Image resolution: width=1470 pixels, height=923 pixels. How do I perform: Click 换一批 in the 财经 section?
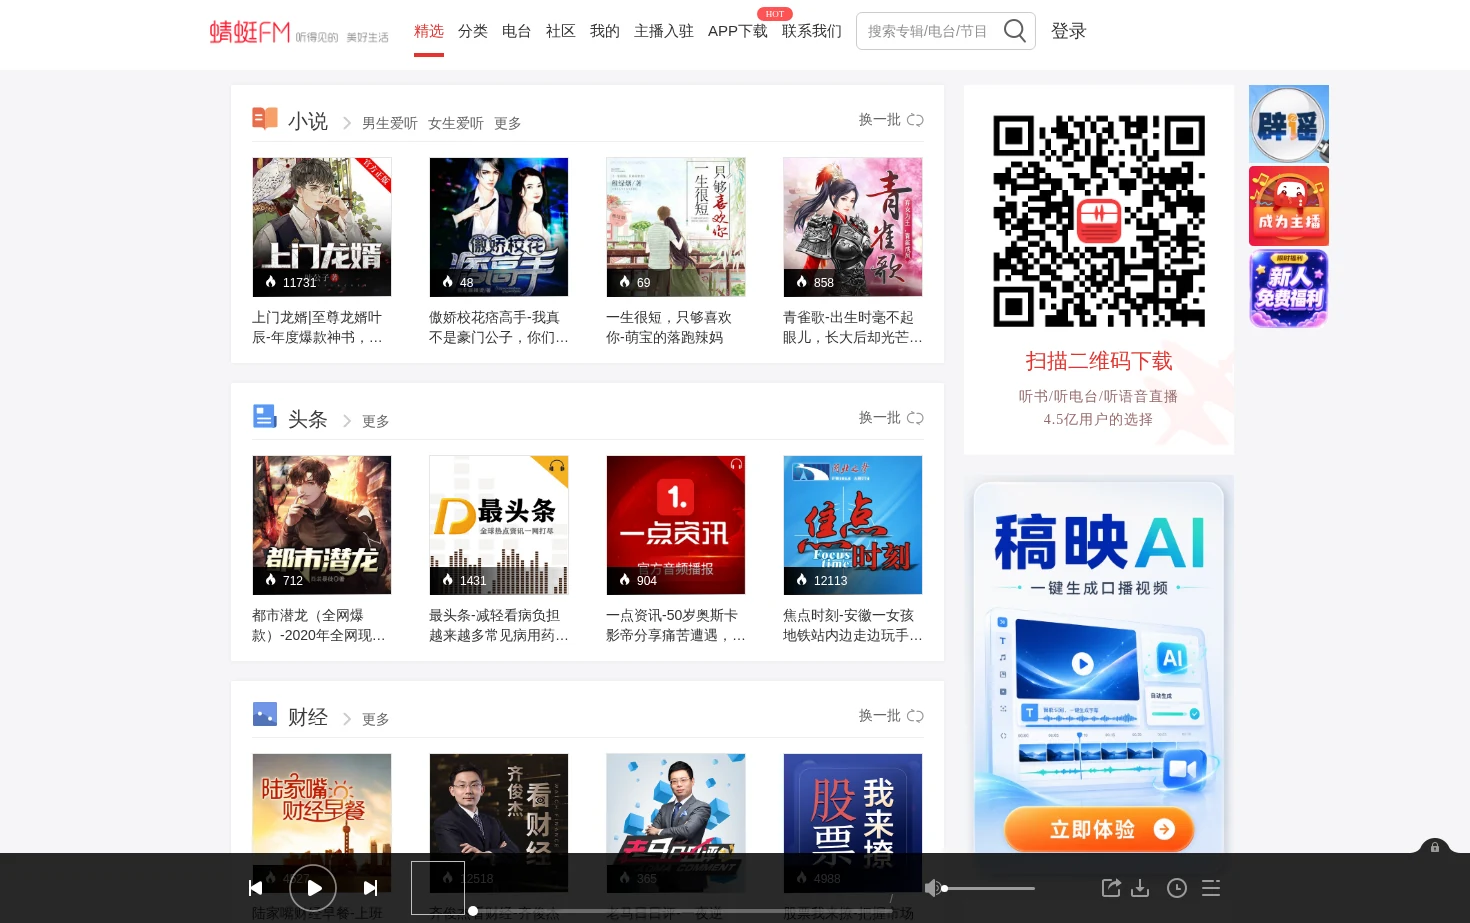click(880, 716)
